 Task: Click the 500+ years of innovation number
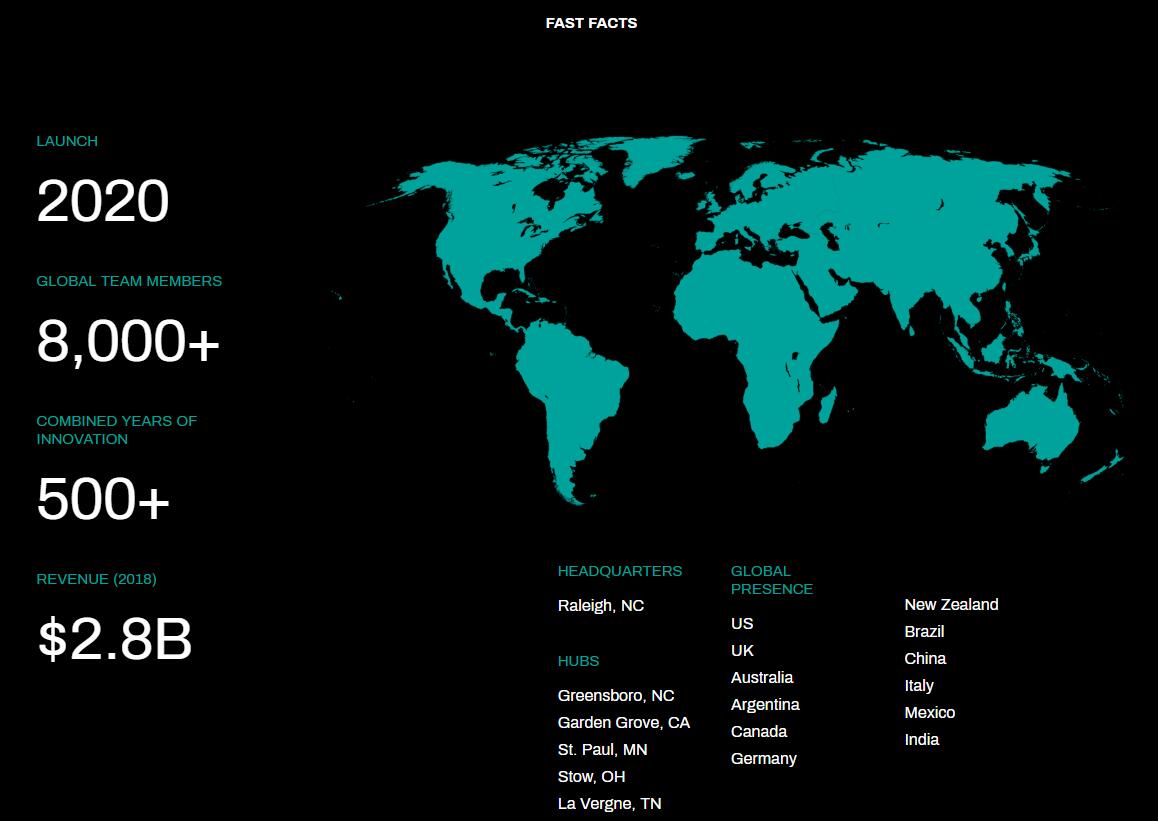(x=103, y=499)
